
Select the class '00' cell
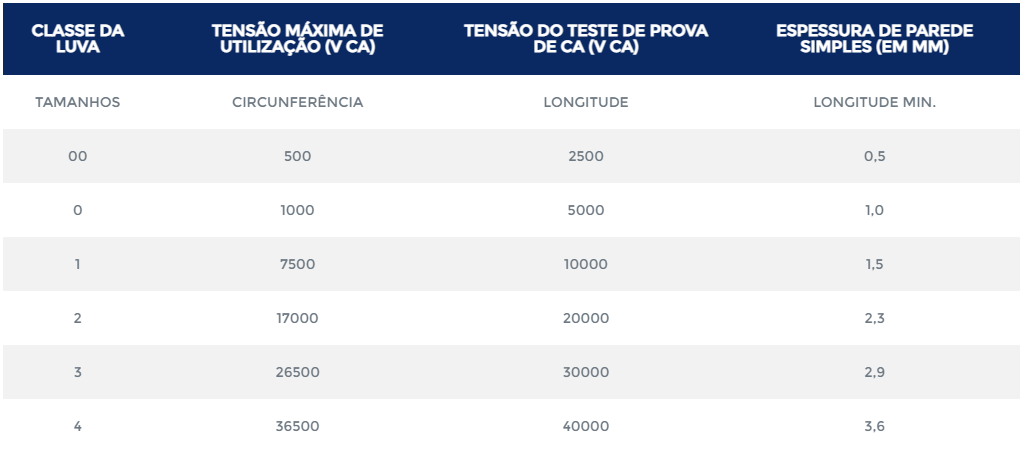(78, 156)
